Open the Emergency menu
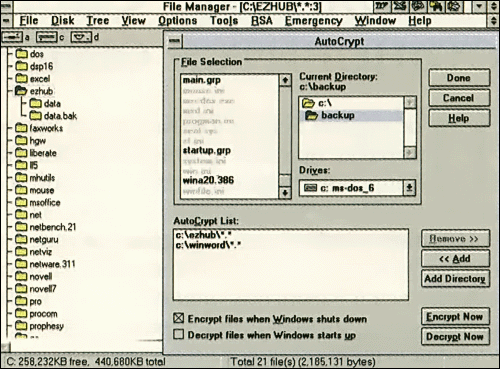The image size is (500, 369). [x=313, y=21]
